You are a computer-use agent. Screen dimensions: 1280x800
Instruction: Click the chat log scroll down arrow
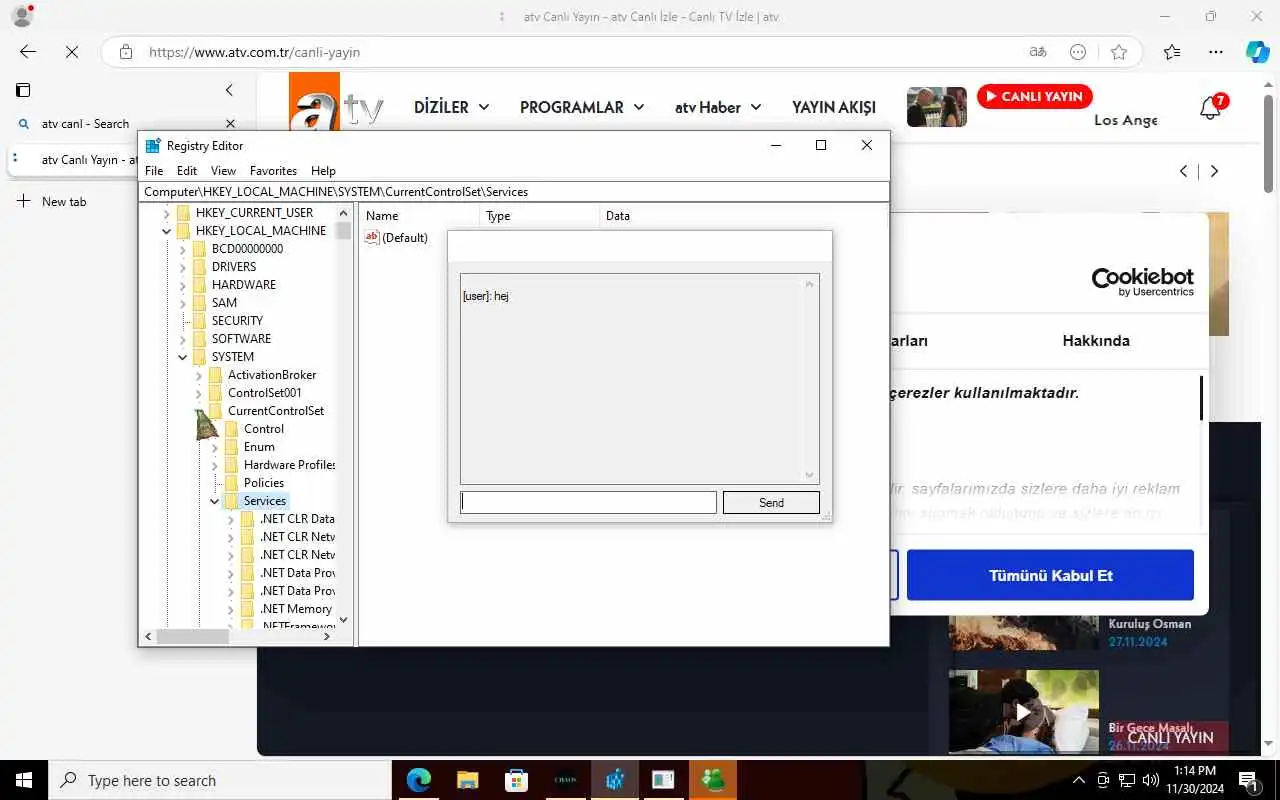(x=810, y=475)
